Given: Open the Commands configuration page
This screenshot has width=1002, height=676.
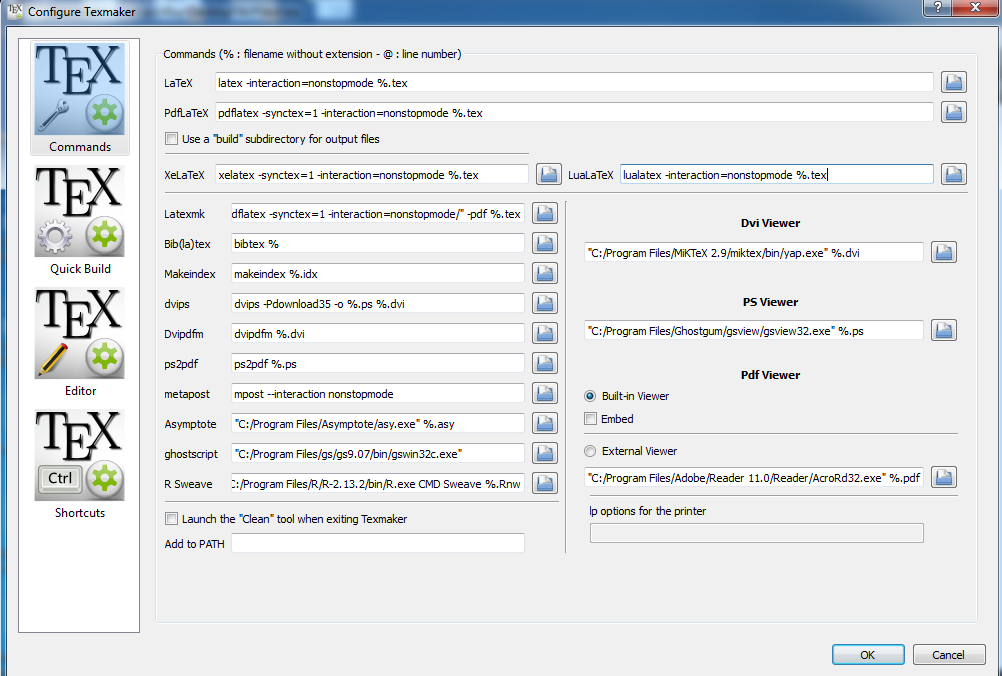Looking at the screenshot, I should tap(80, 98).
